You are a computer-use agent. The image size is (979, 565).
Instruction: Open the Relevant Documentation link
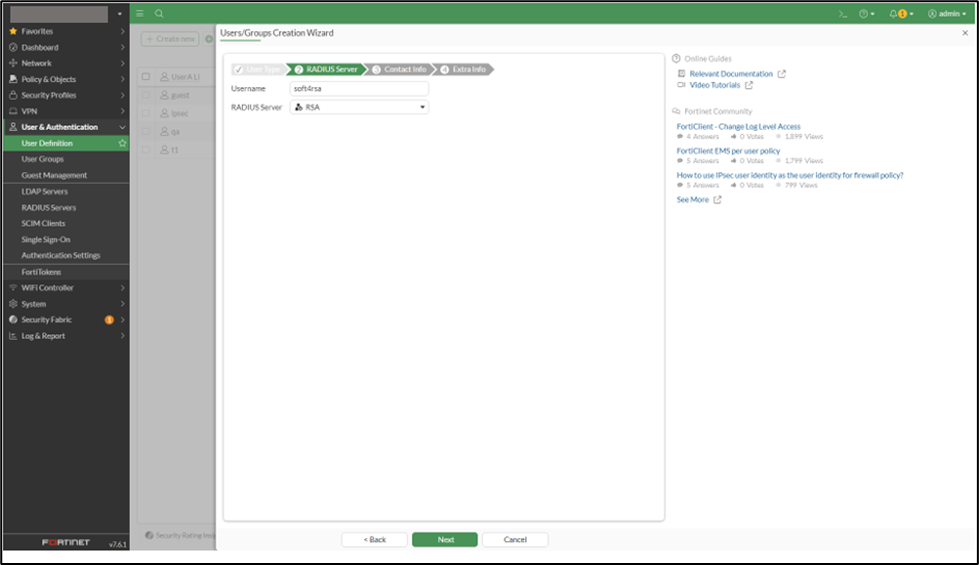coord(731,74)
